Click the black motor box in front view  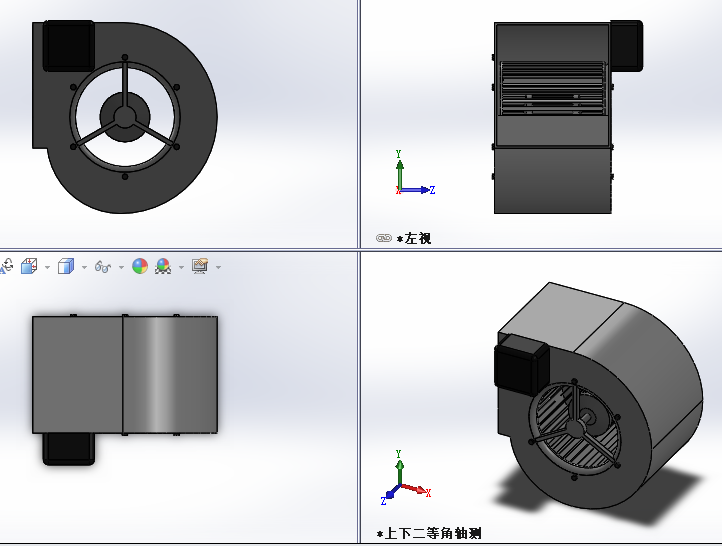coord(69,46)
